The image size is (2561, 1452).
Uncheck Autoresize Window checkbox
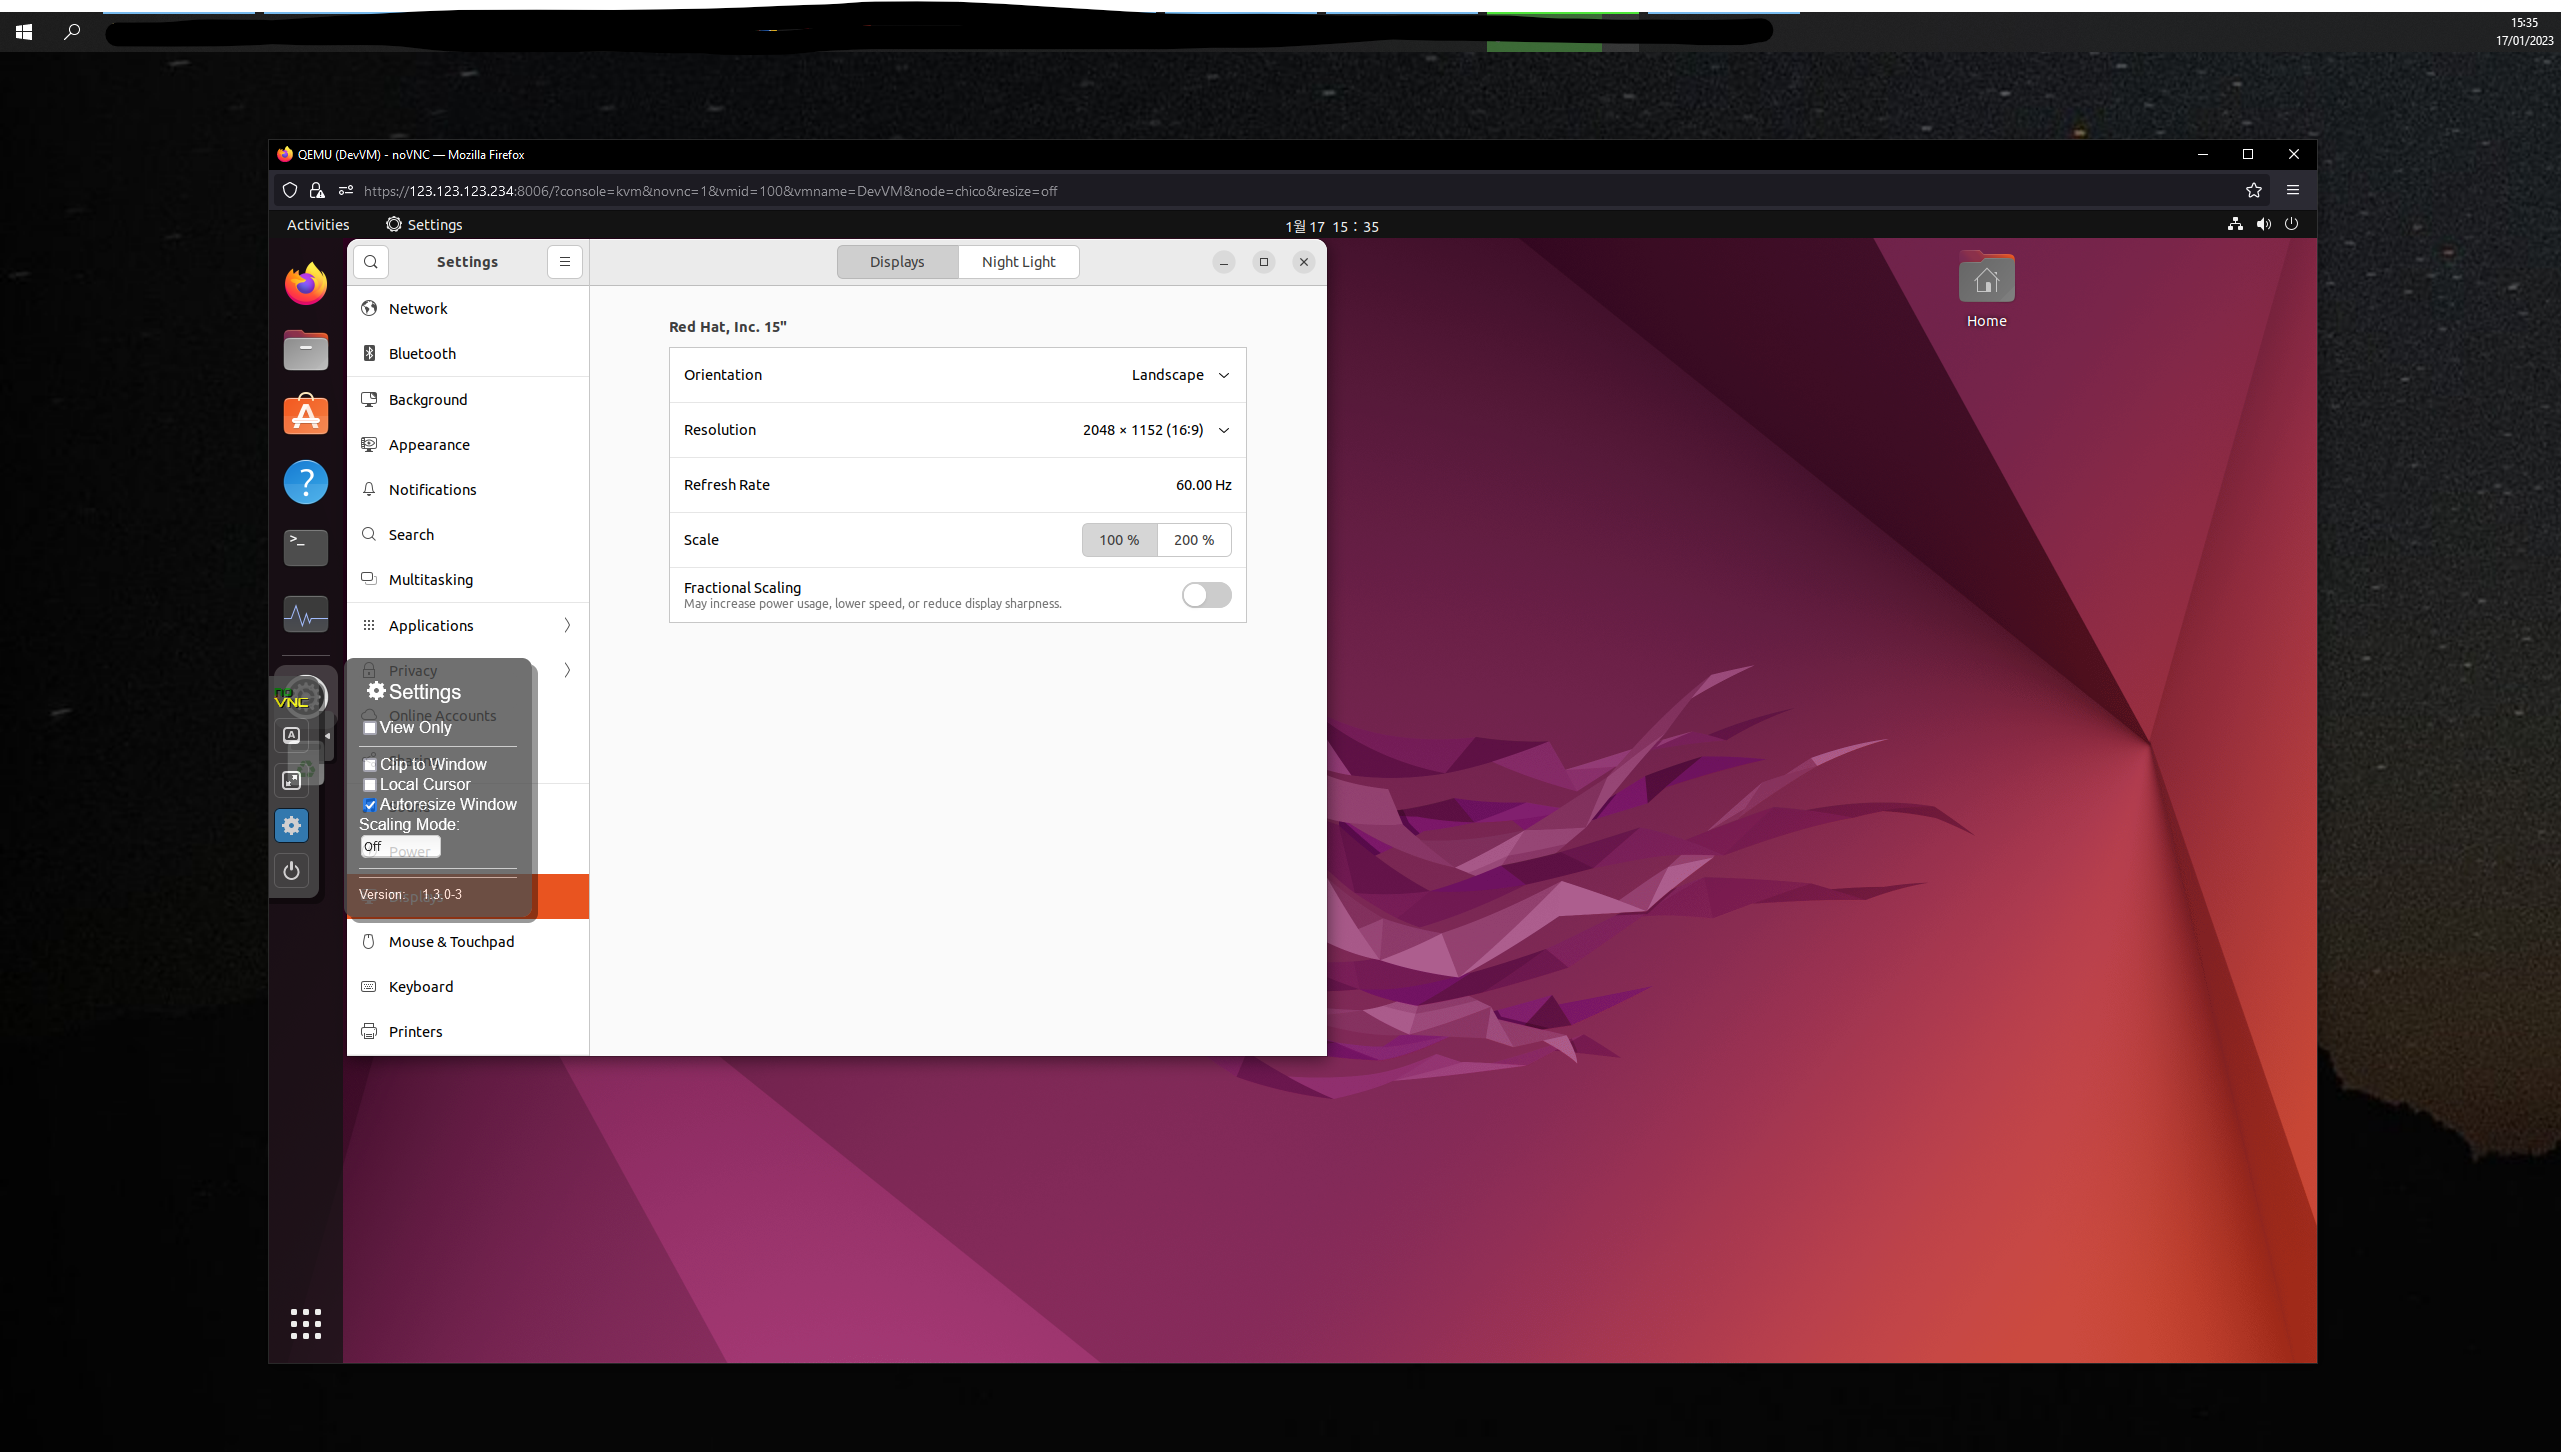(x=370, y=805)
